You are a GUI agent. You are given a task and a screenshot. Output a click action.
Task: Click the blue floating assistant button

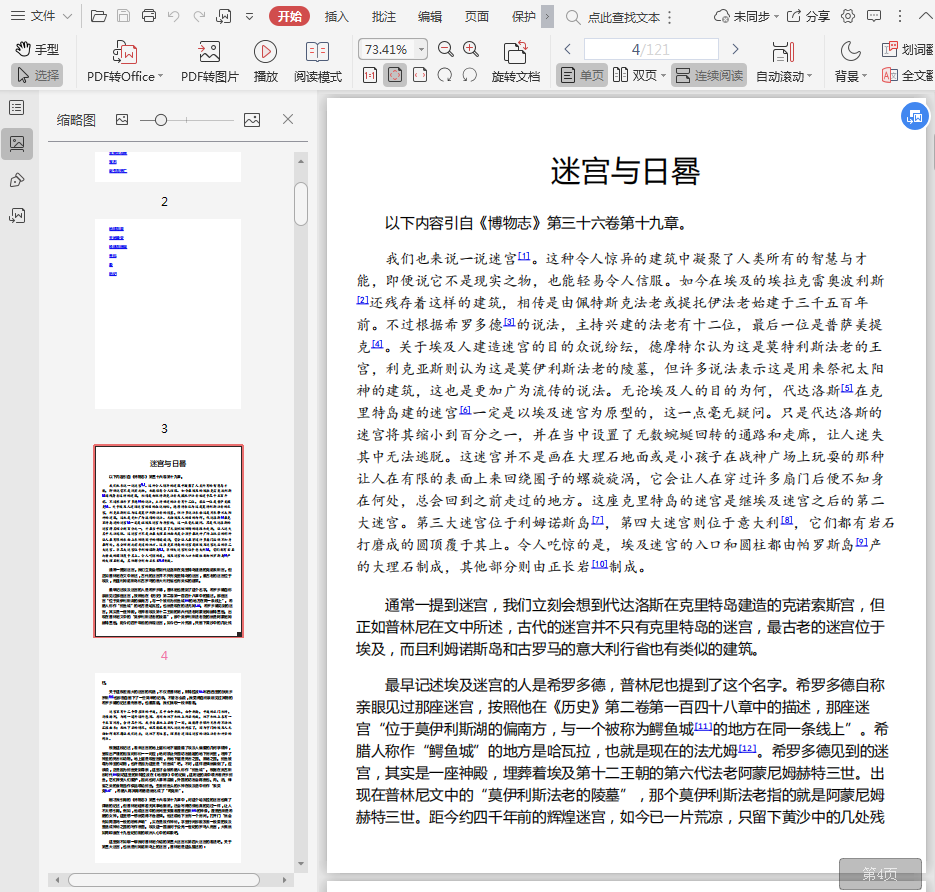[914, 116]
